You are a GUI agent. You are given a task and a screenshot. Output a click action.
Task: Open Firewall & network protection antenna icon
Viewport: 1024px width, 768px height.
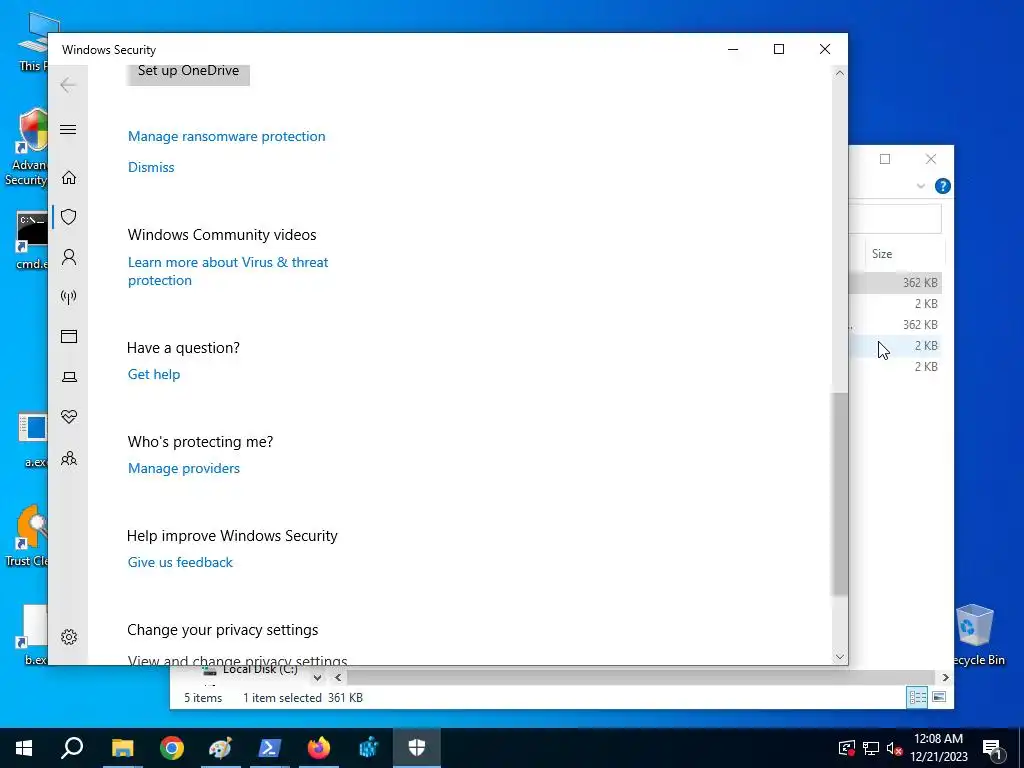point(69,297)
